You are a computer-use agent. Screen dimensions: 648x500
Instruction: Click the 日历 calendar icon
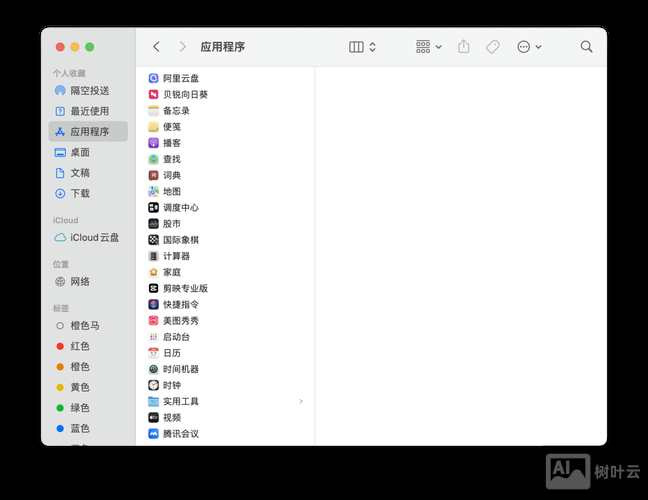153,353
